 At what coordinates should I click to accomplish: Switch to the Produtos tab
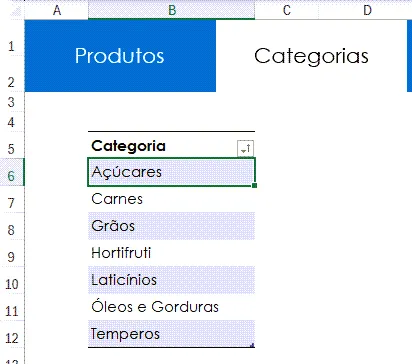pos(120,56)
